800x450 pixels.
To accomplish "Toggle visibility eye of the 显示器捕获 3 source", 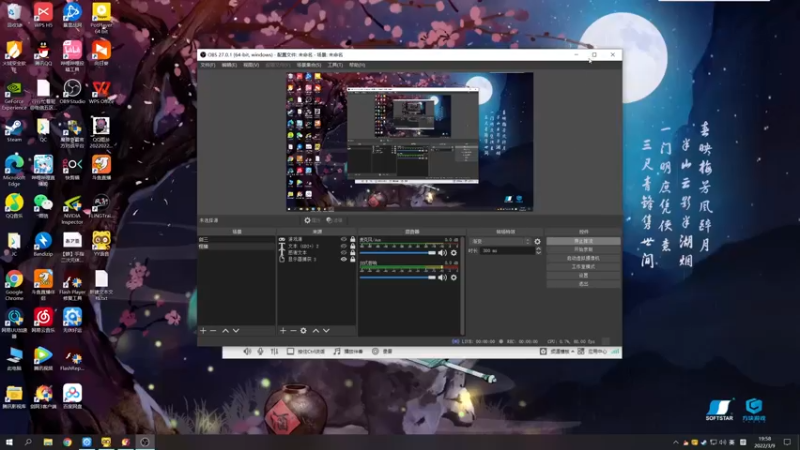I will [344, 259].
